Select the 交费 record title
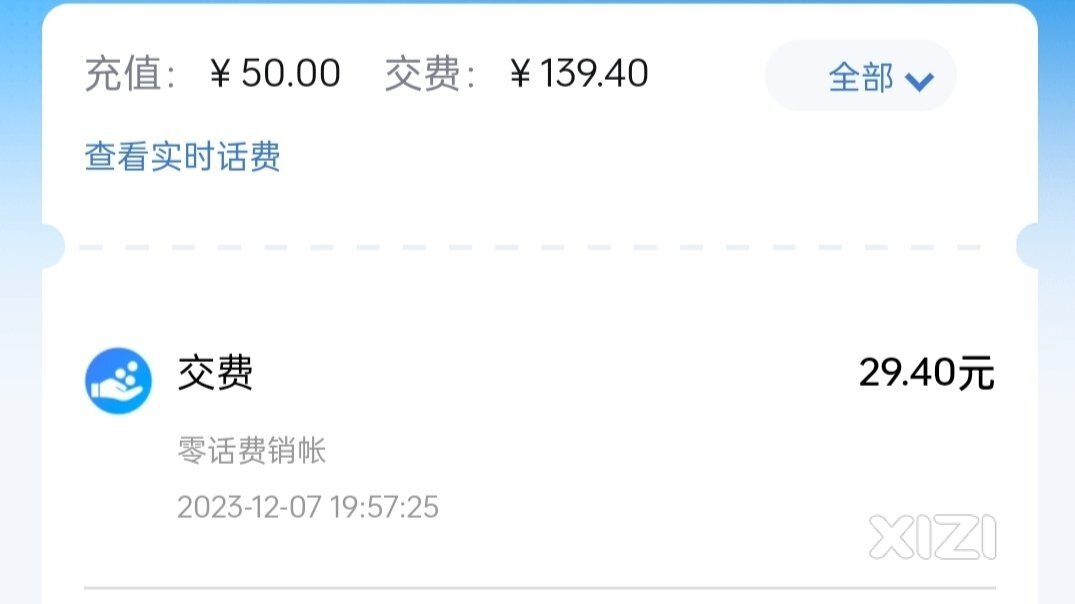 coord(215,374)
